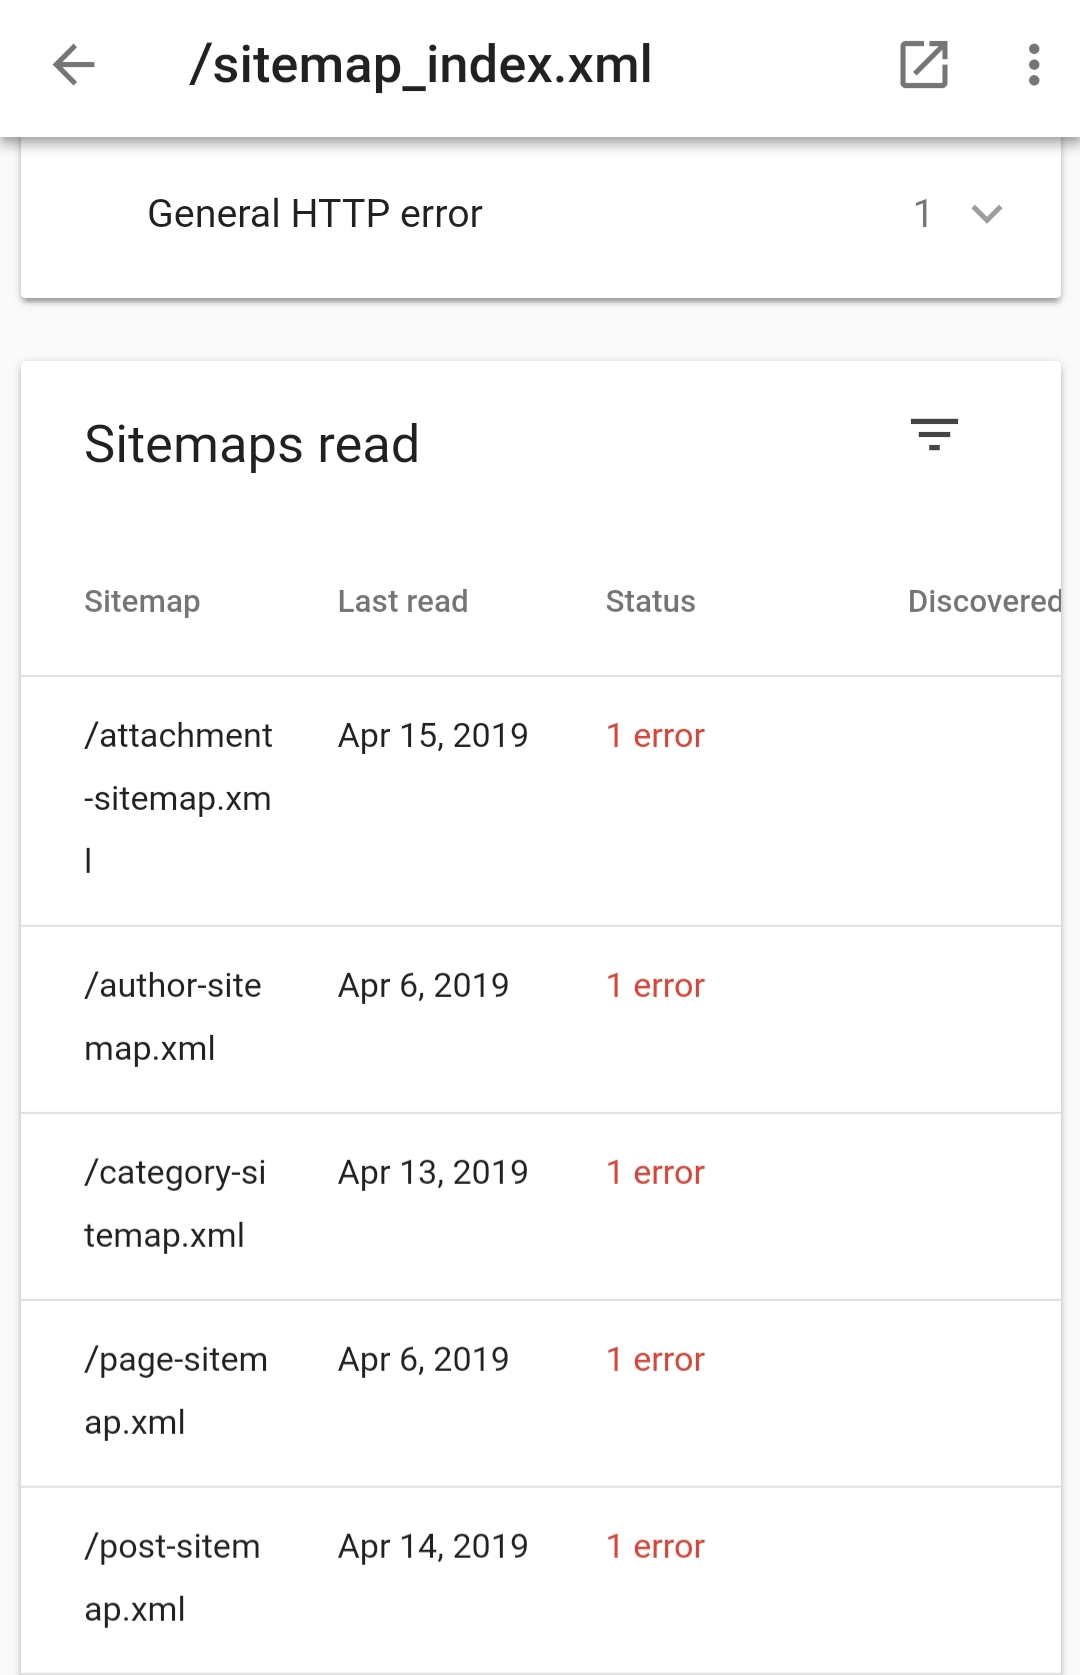Expand the General HTTP error details

[x=985, y=213]
